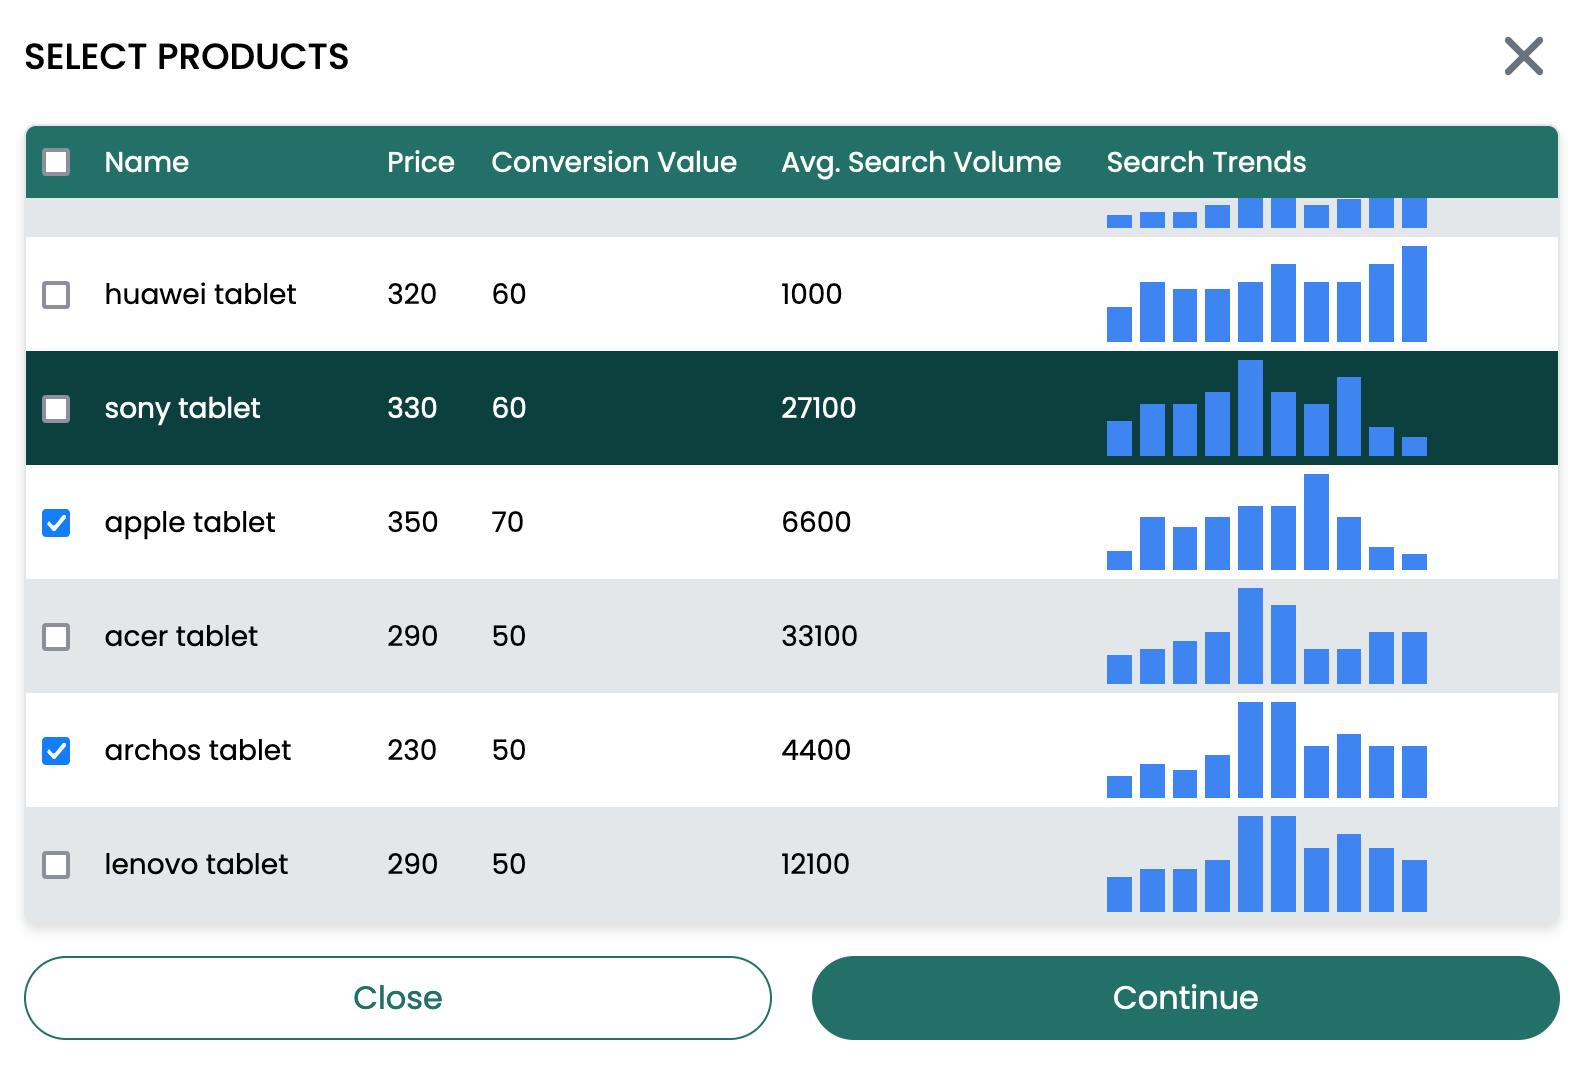Click search volume 33100 in acer row

(x=819, y=636)
